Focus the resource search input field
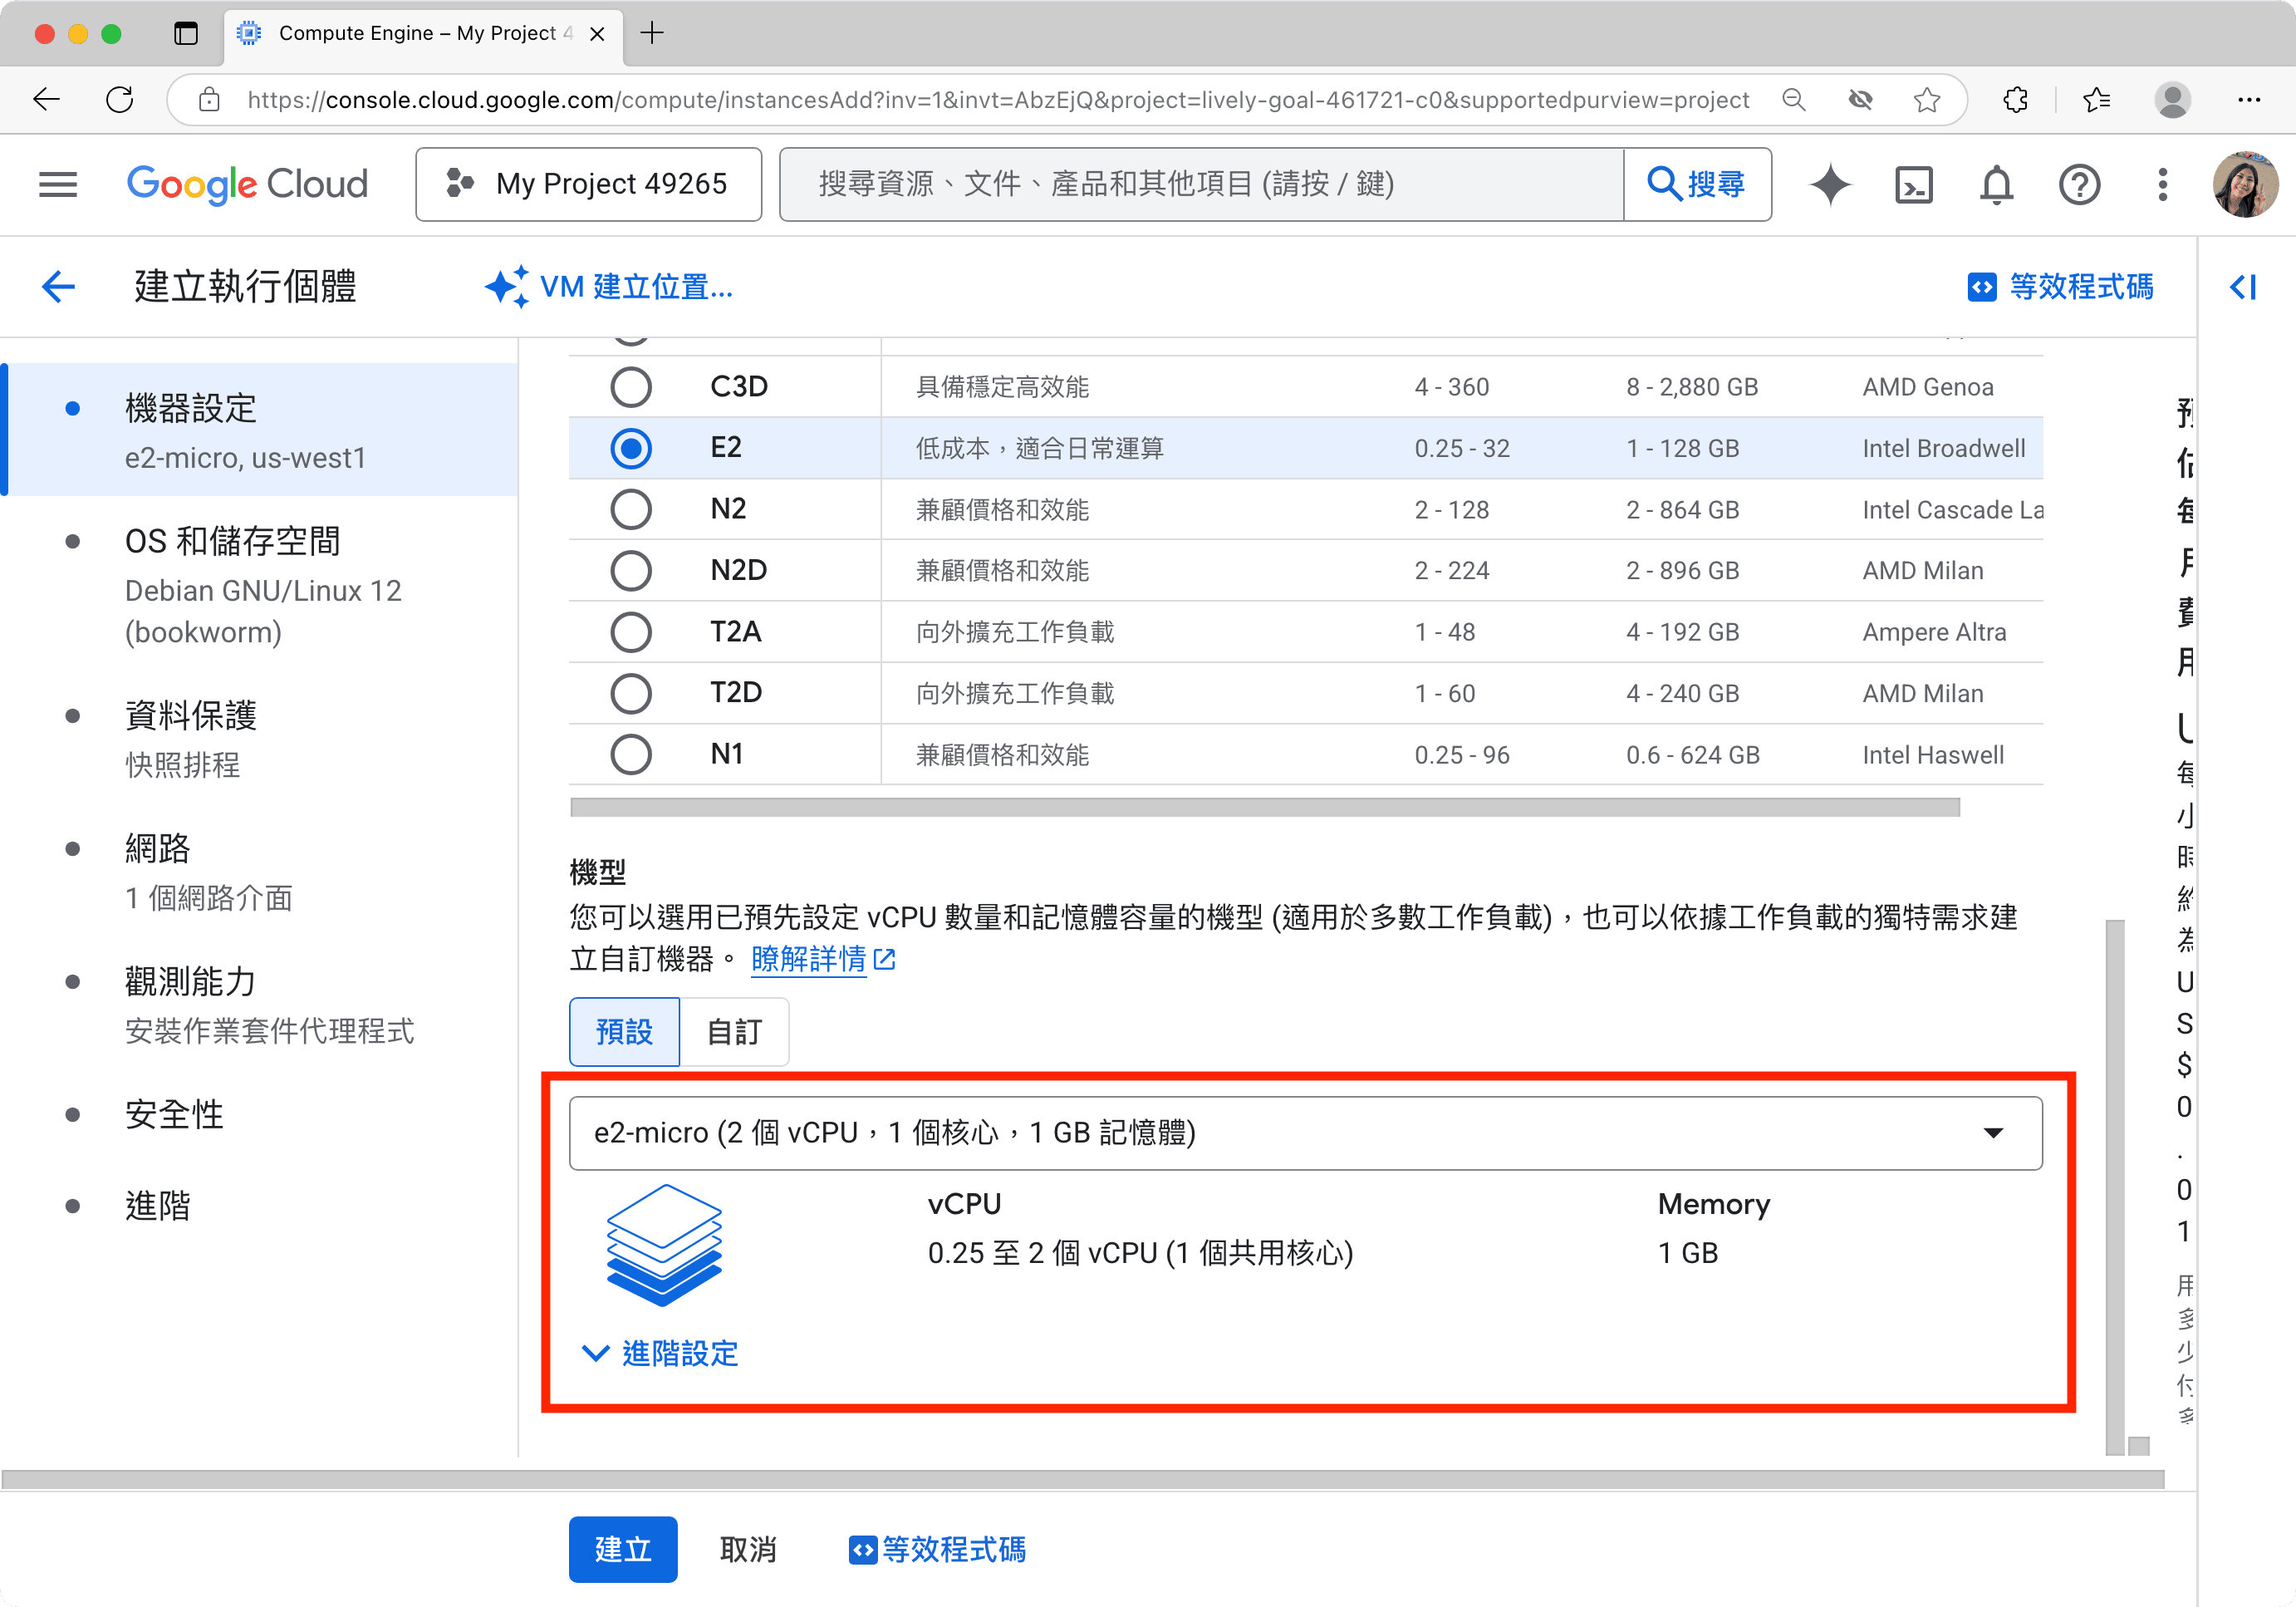 (x=1201, y=184)
